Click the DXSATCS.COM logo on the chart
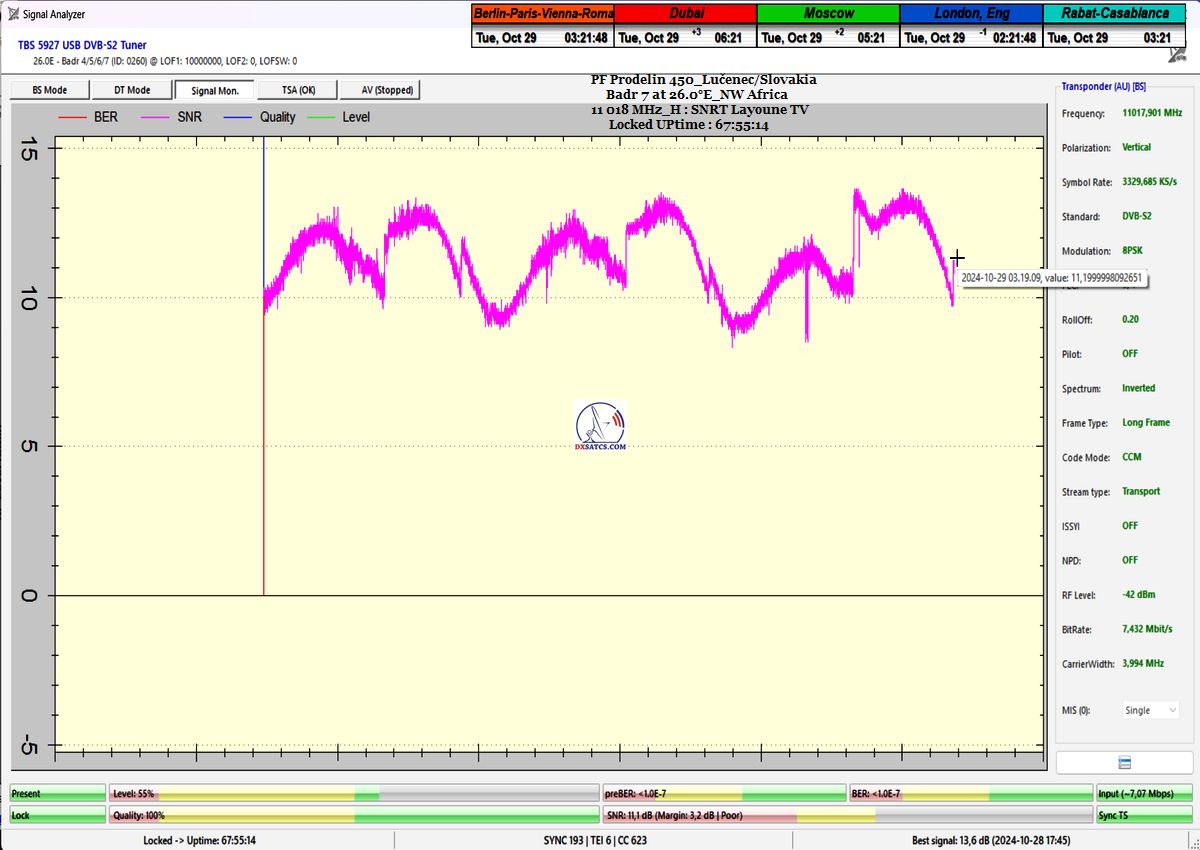This screenshot has height=850, width=1200. [600, 427]
